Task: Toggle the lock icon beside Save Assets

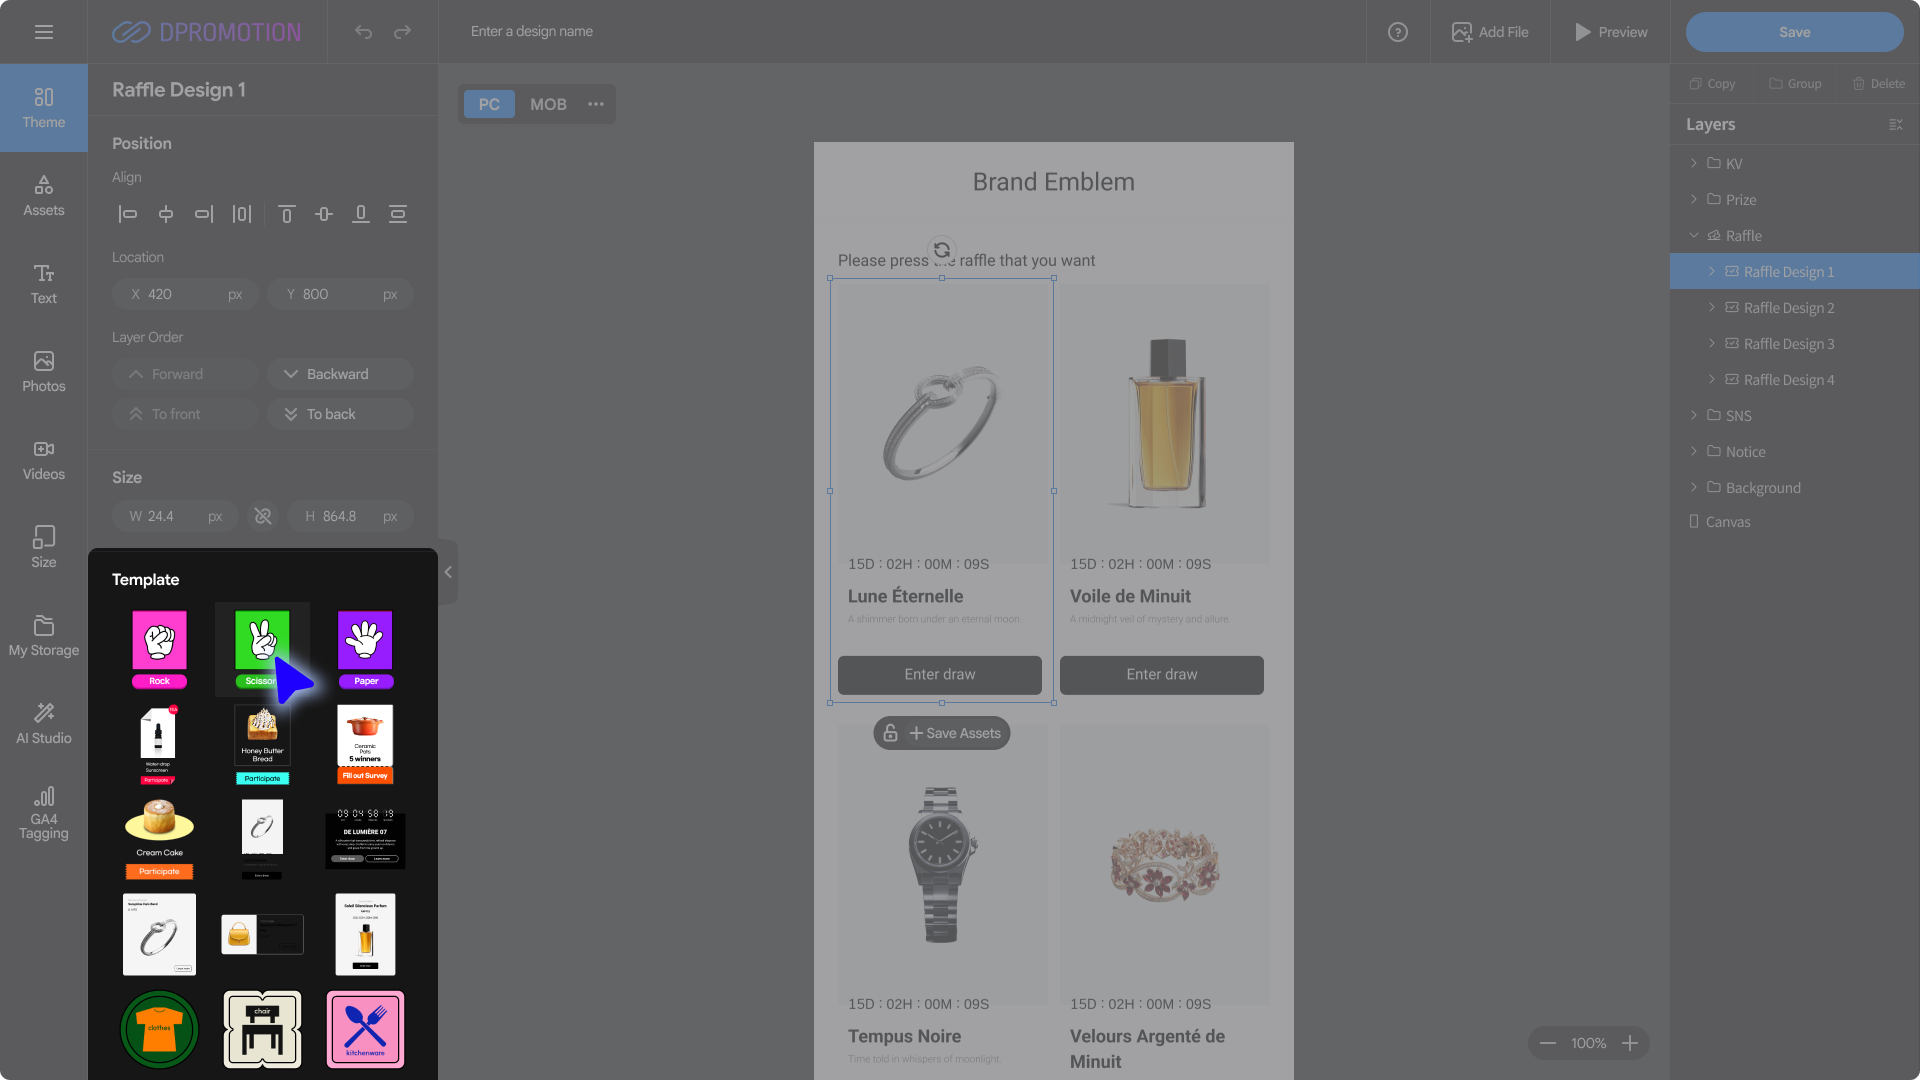Action: coord(890,733)
